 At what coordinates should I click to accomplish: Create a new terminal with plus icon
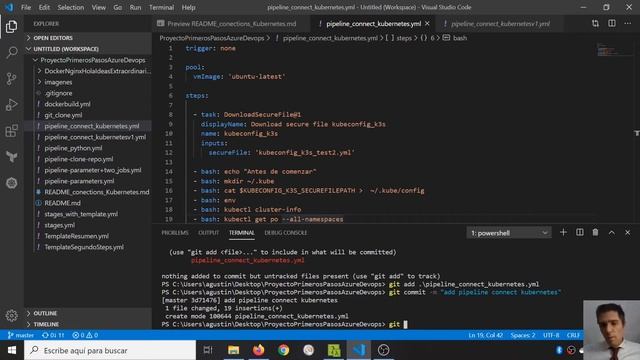coord(563,233)
